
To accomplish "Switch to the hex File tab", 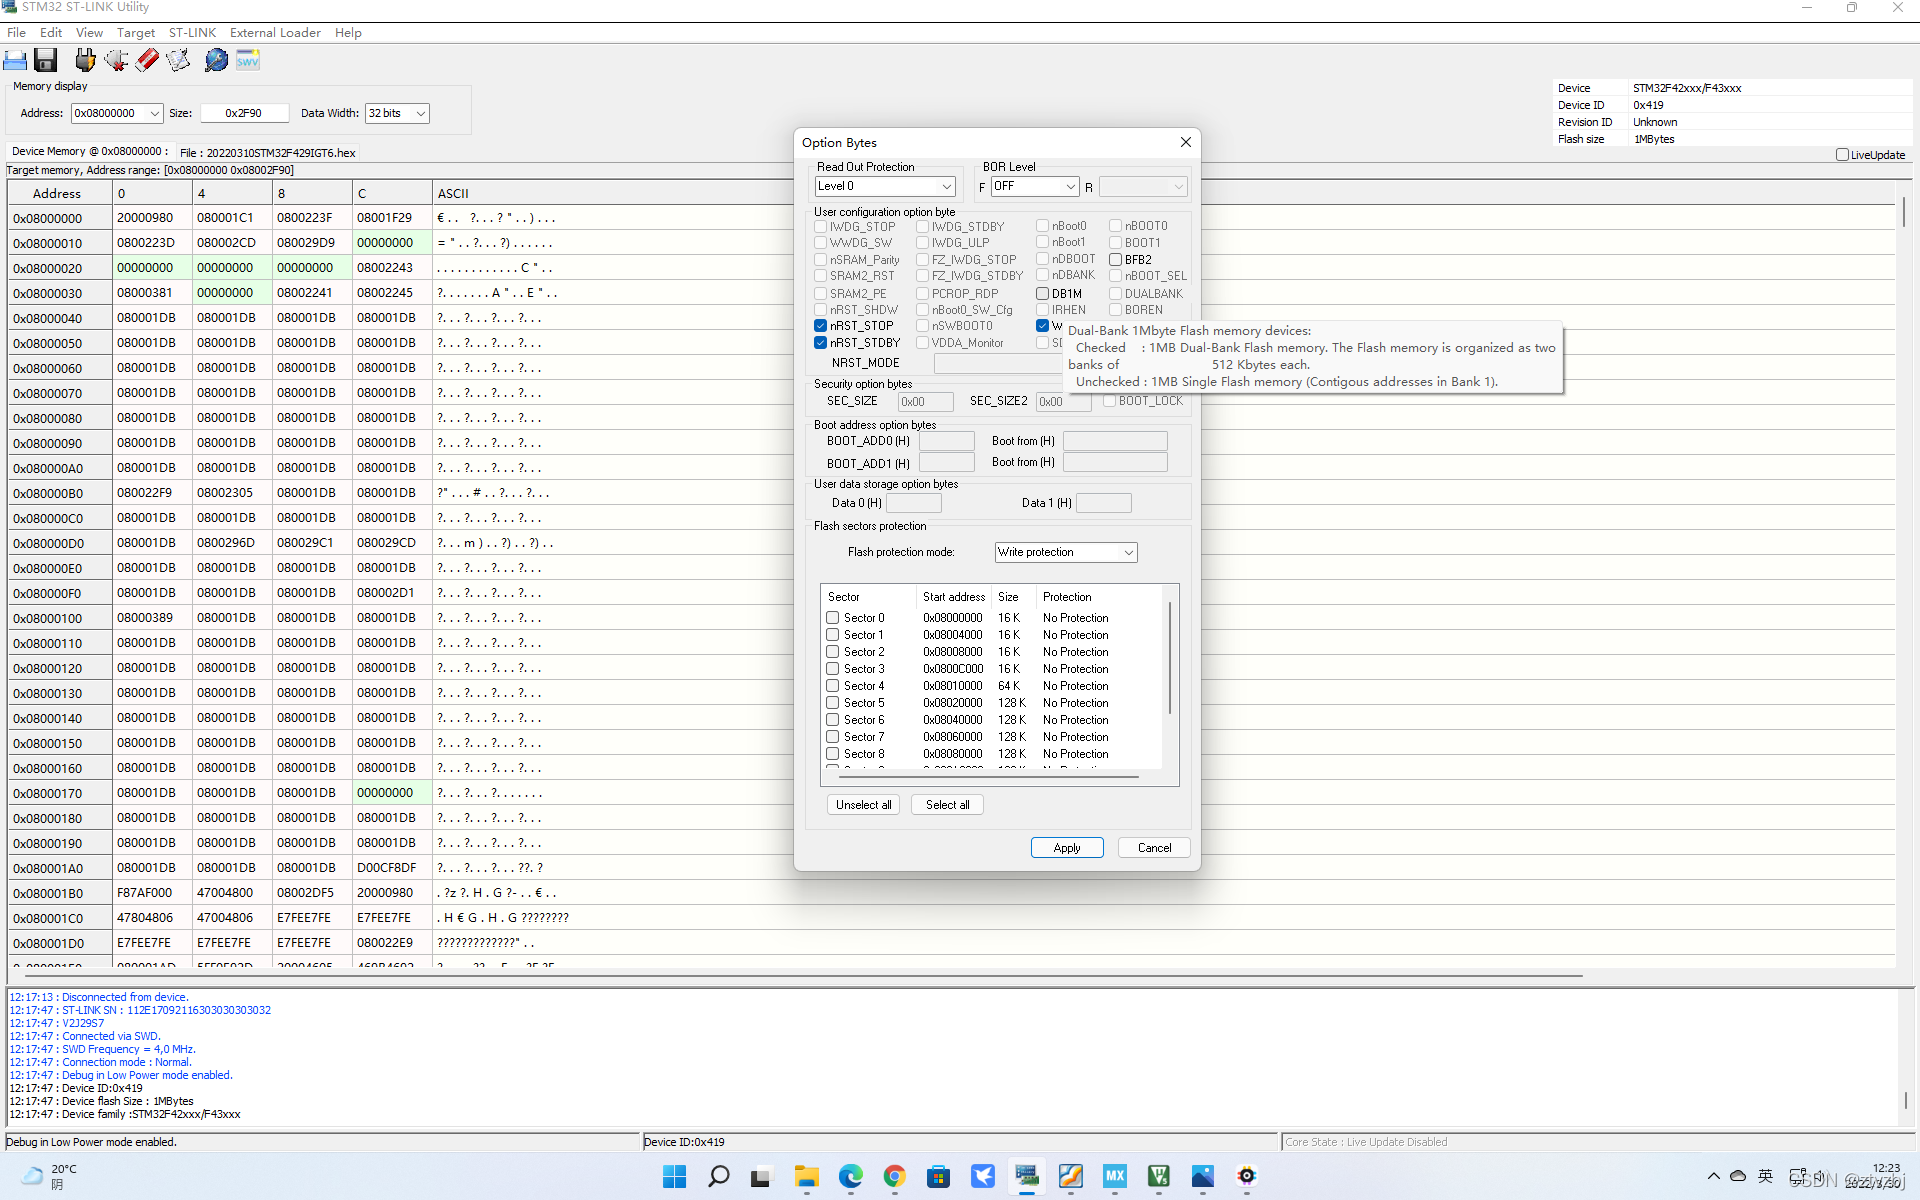I will (x=267, y=153).
